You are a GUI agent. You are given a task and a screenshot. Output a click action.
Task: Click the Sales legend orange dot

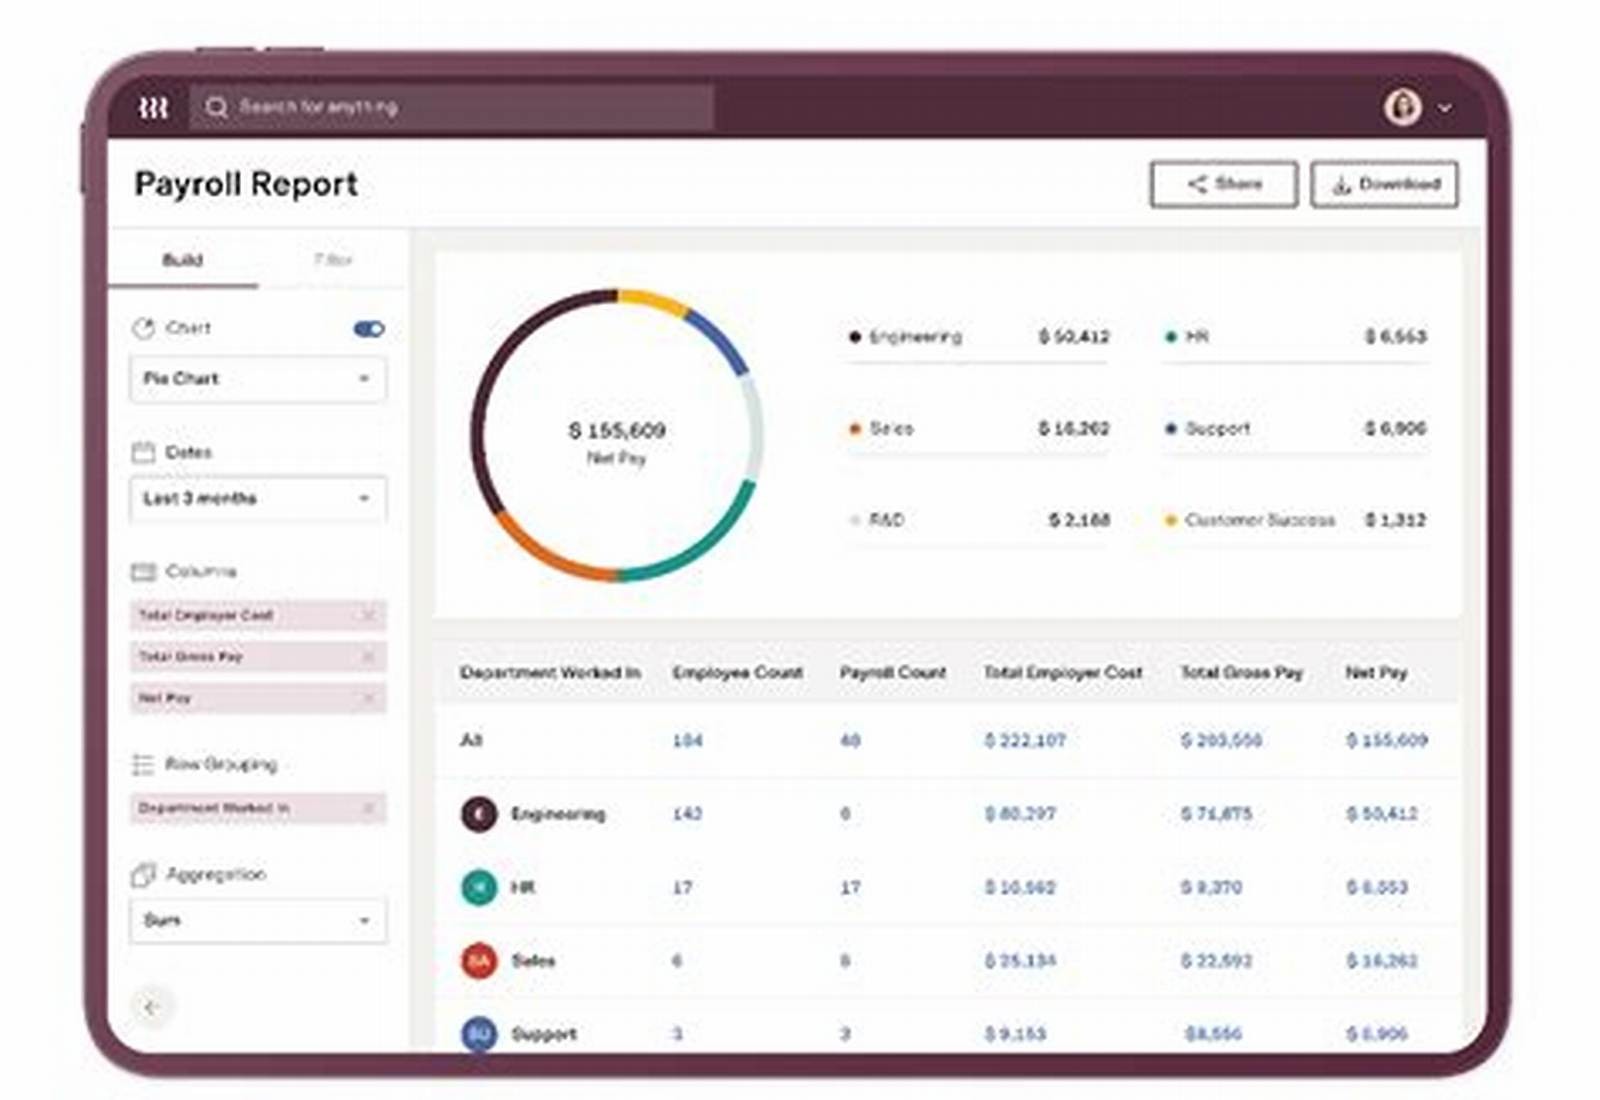854,429
